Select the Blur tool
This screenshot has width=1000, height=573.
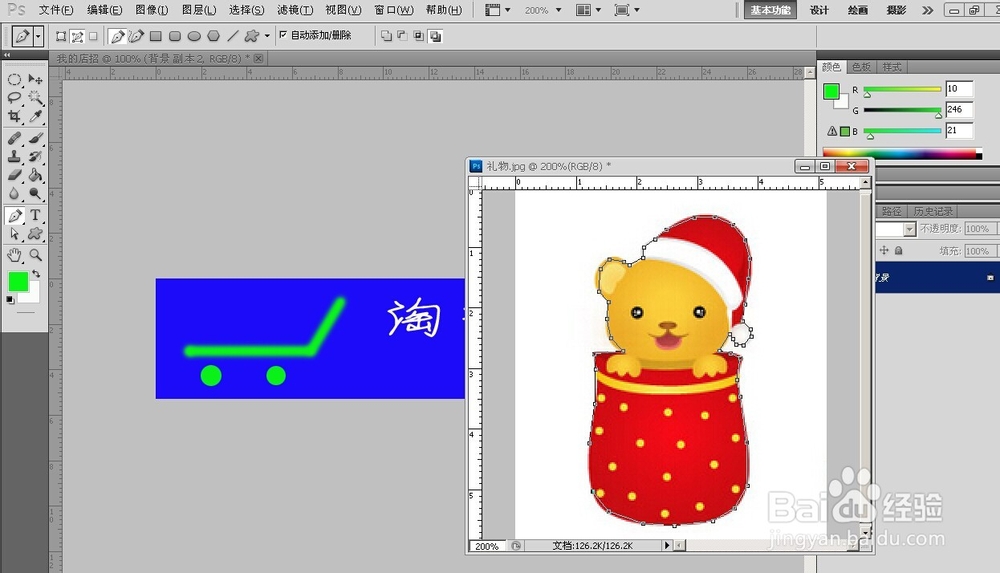14,193
